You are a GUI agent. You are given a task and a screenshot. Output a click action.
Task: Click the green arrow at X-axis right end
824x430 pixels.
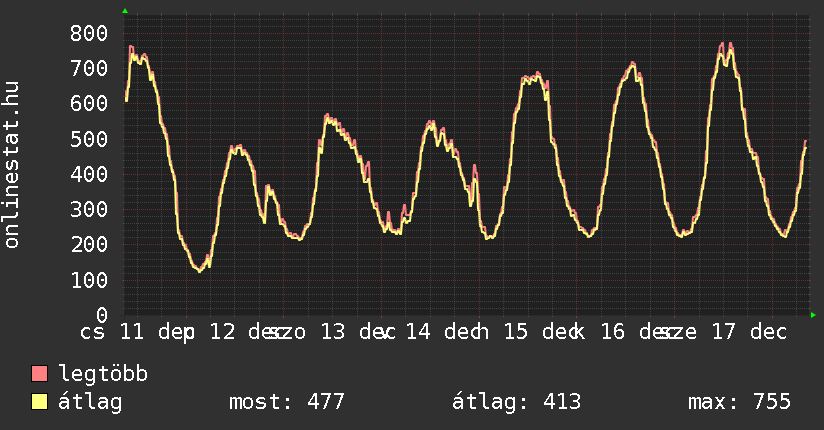[813, 315]
